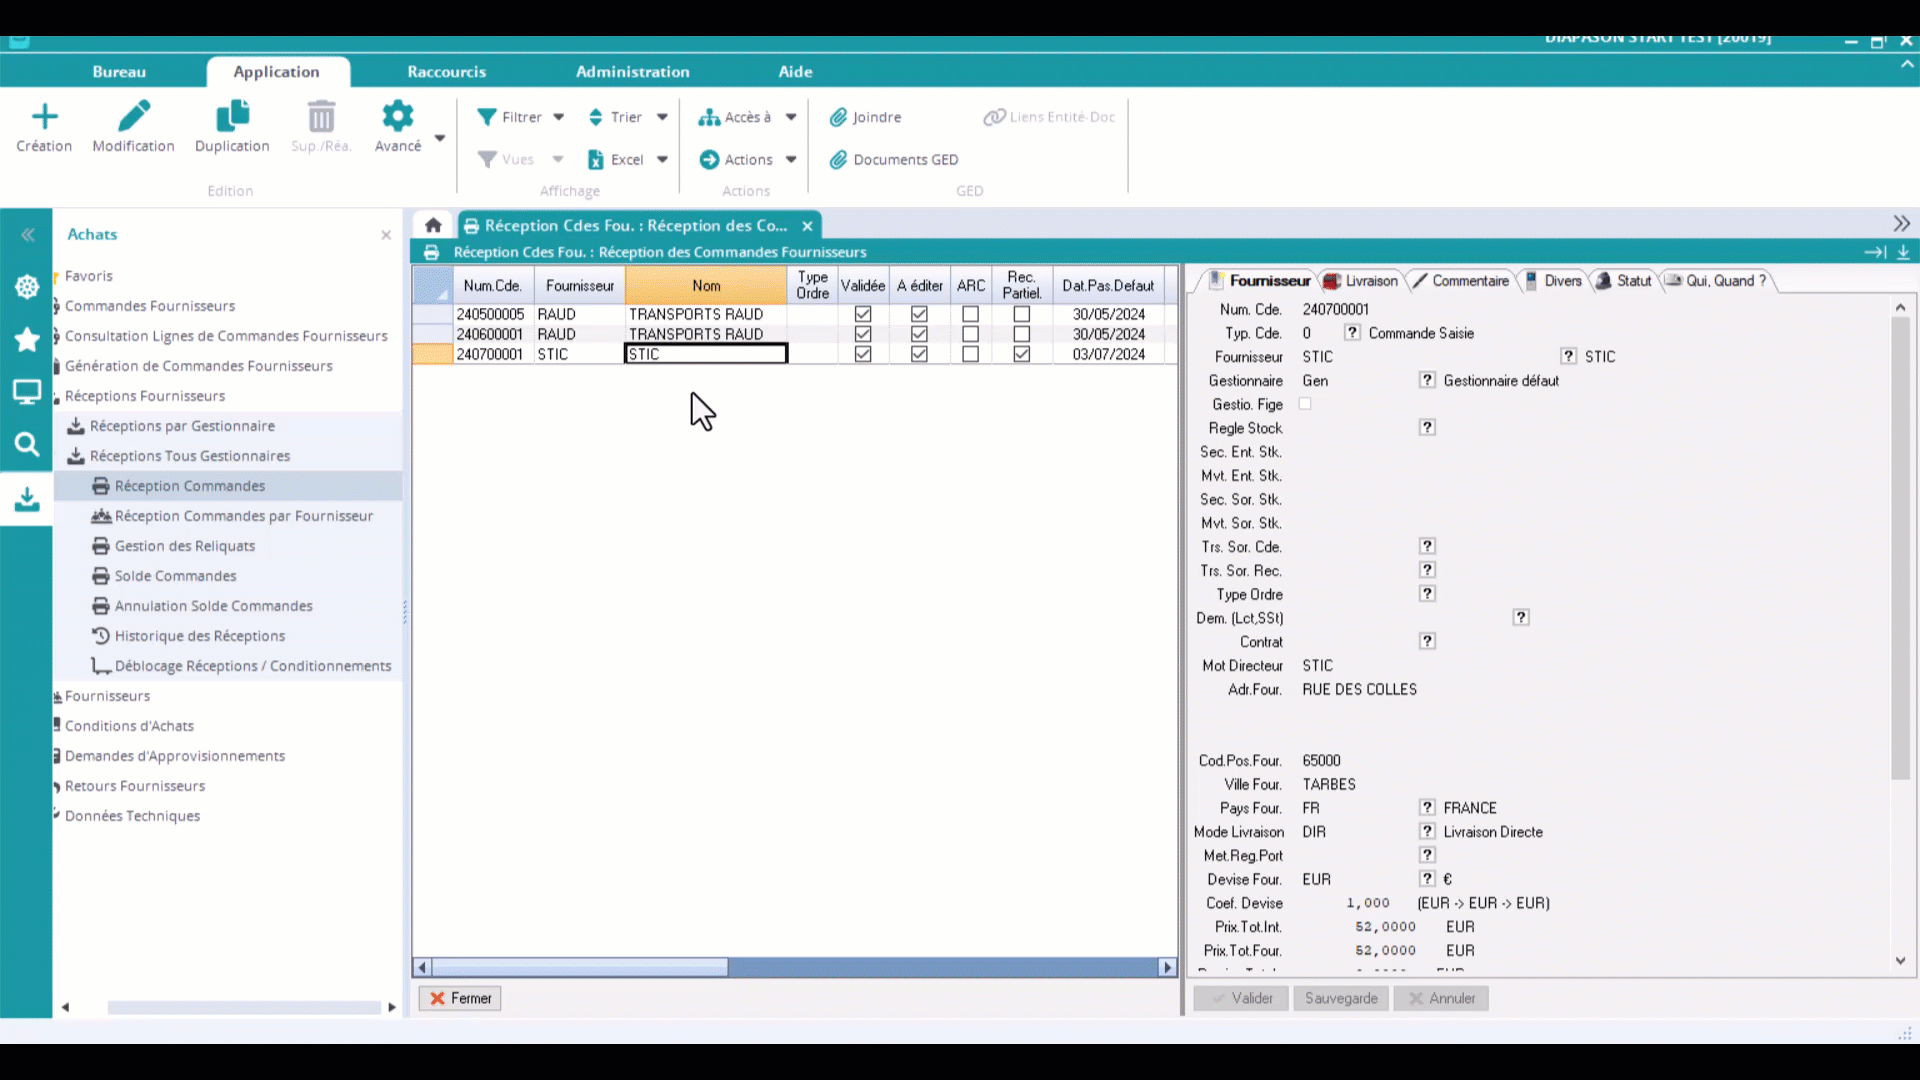Open the Avancé gear tool

pyautogui.click(x=397, y=117)
